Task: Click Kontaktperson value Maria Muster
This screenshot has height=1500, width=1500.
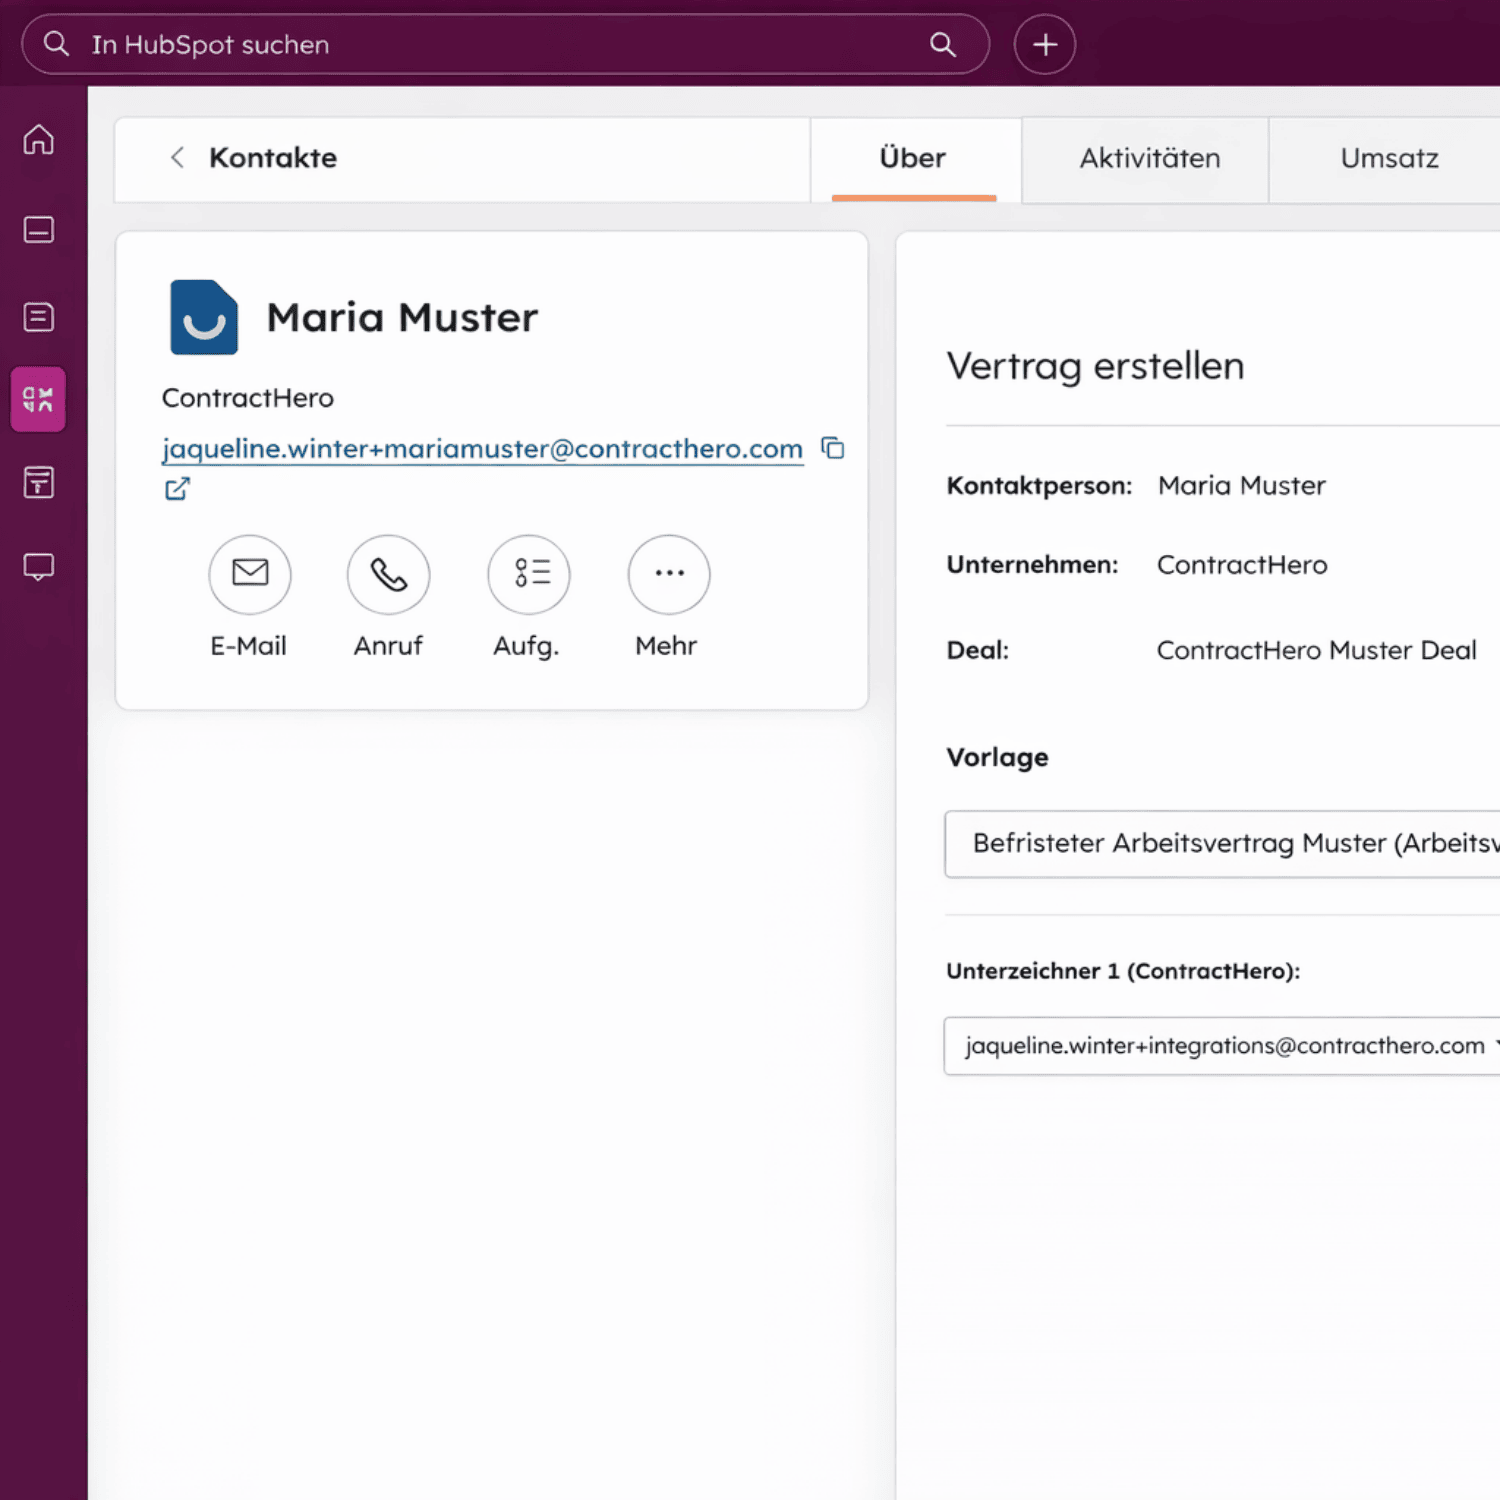Action: click(1242, 485)
